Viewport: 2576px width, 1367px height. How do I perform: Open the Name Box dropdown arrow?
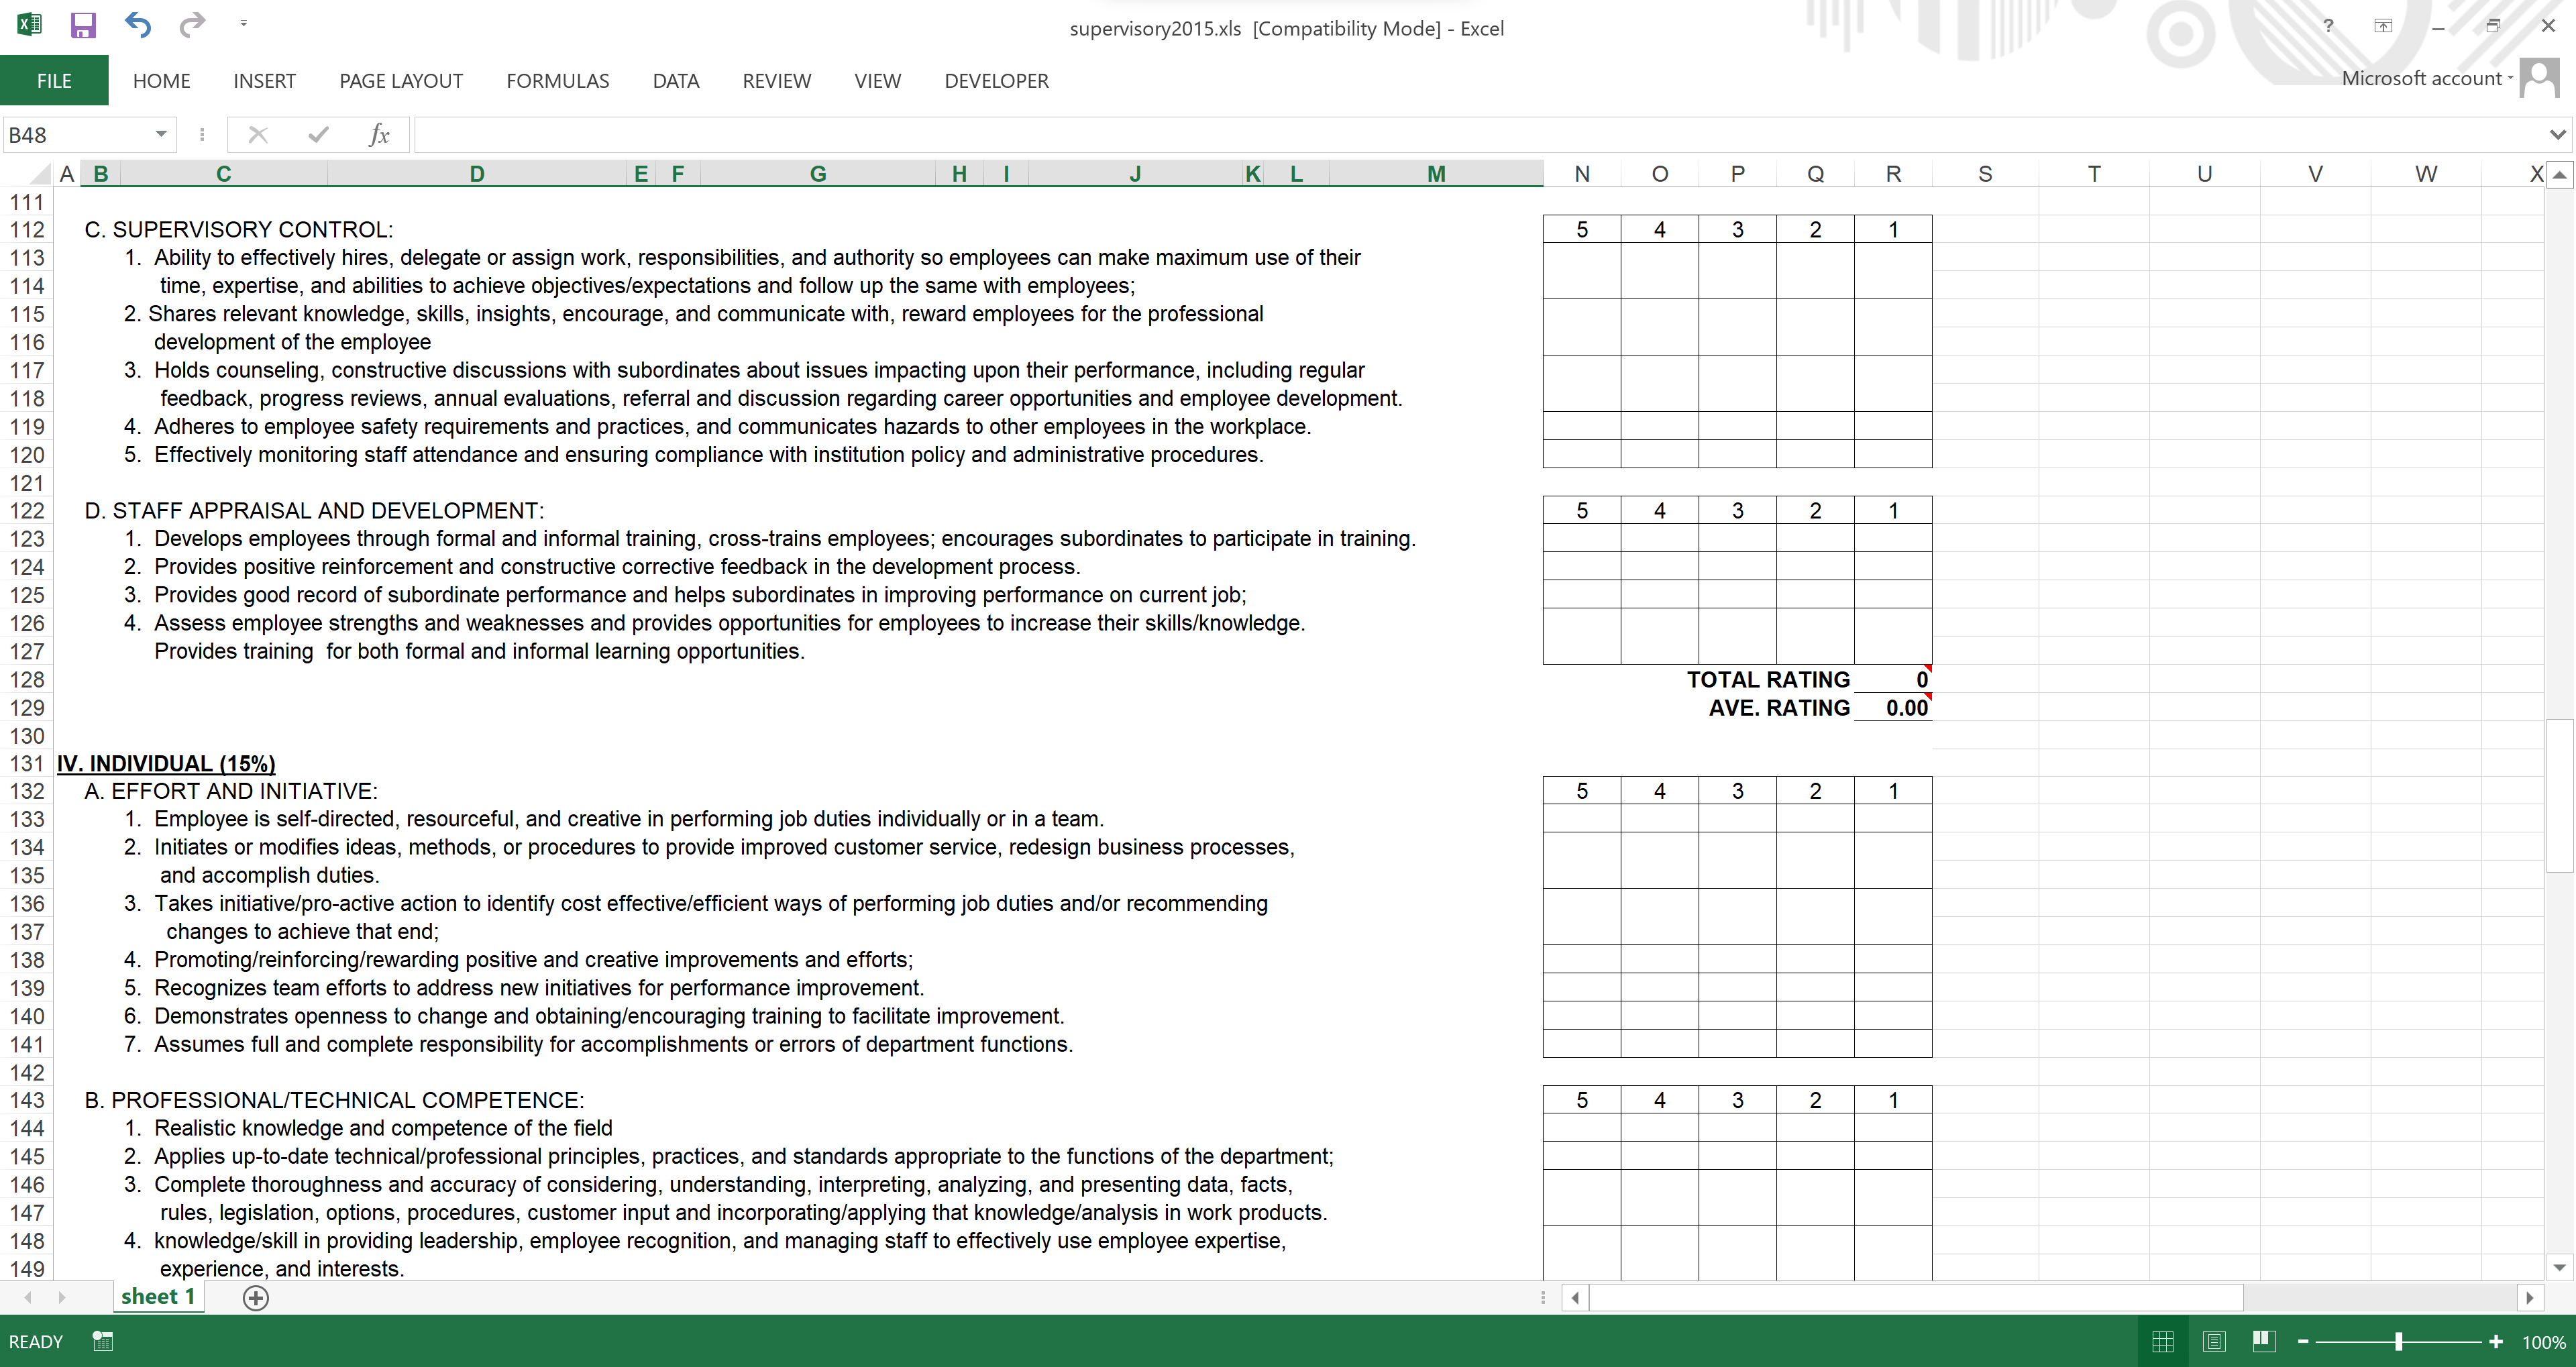pos(160,135)
